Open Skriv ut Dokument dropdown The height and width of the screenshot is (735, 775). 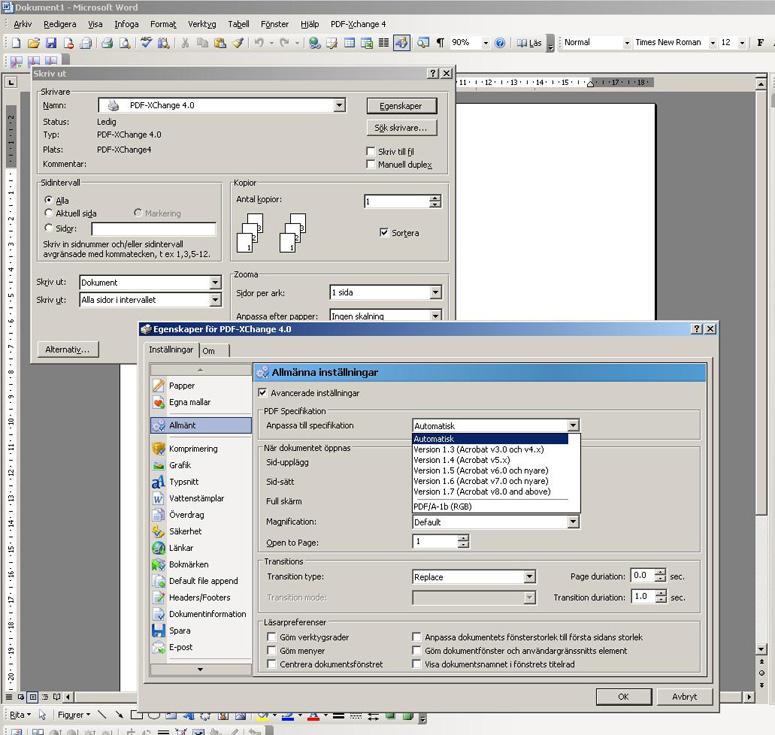coord(215,282)
